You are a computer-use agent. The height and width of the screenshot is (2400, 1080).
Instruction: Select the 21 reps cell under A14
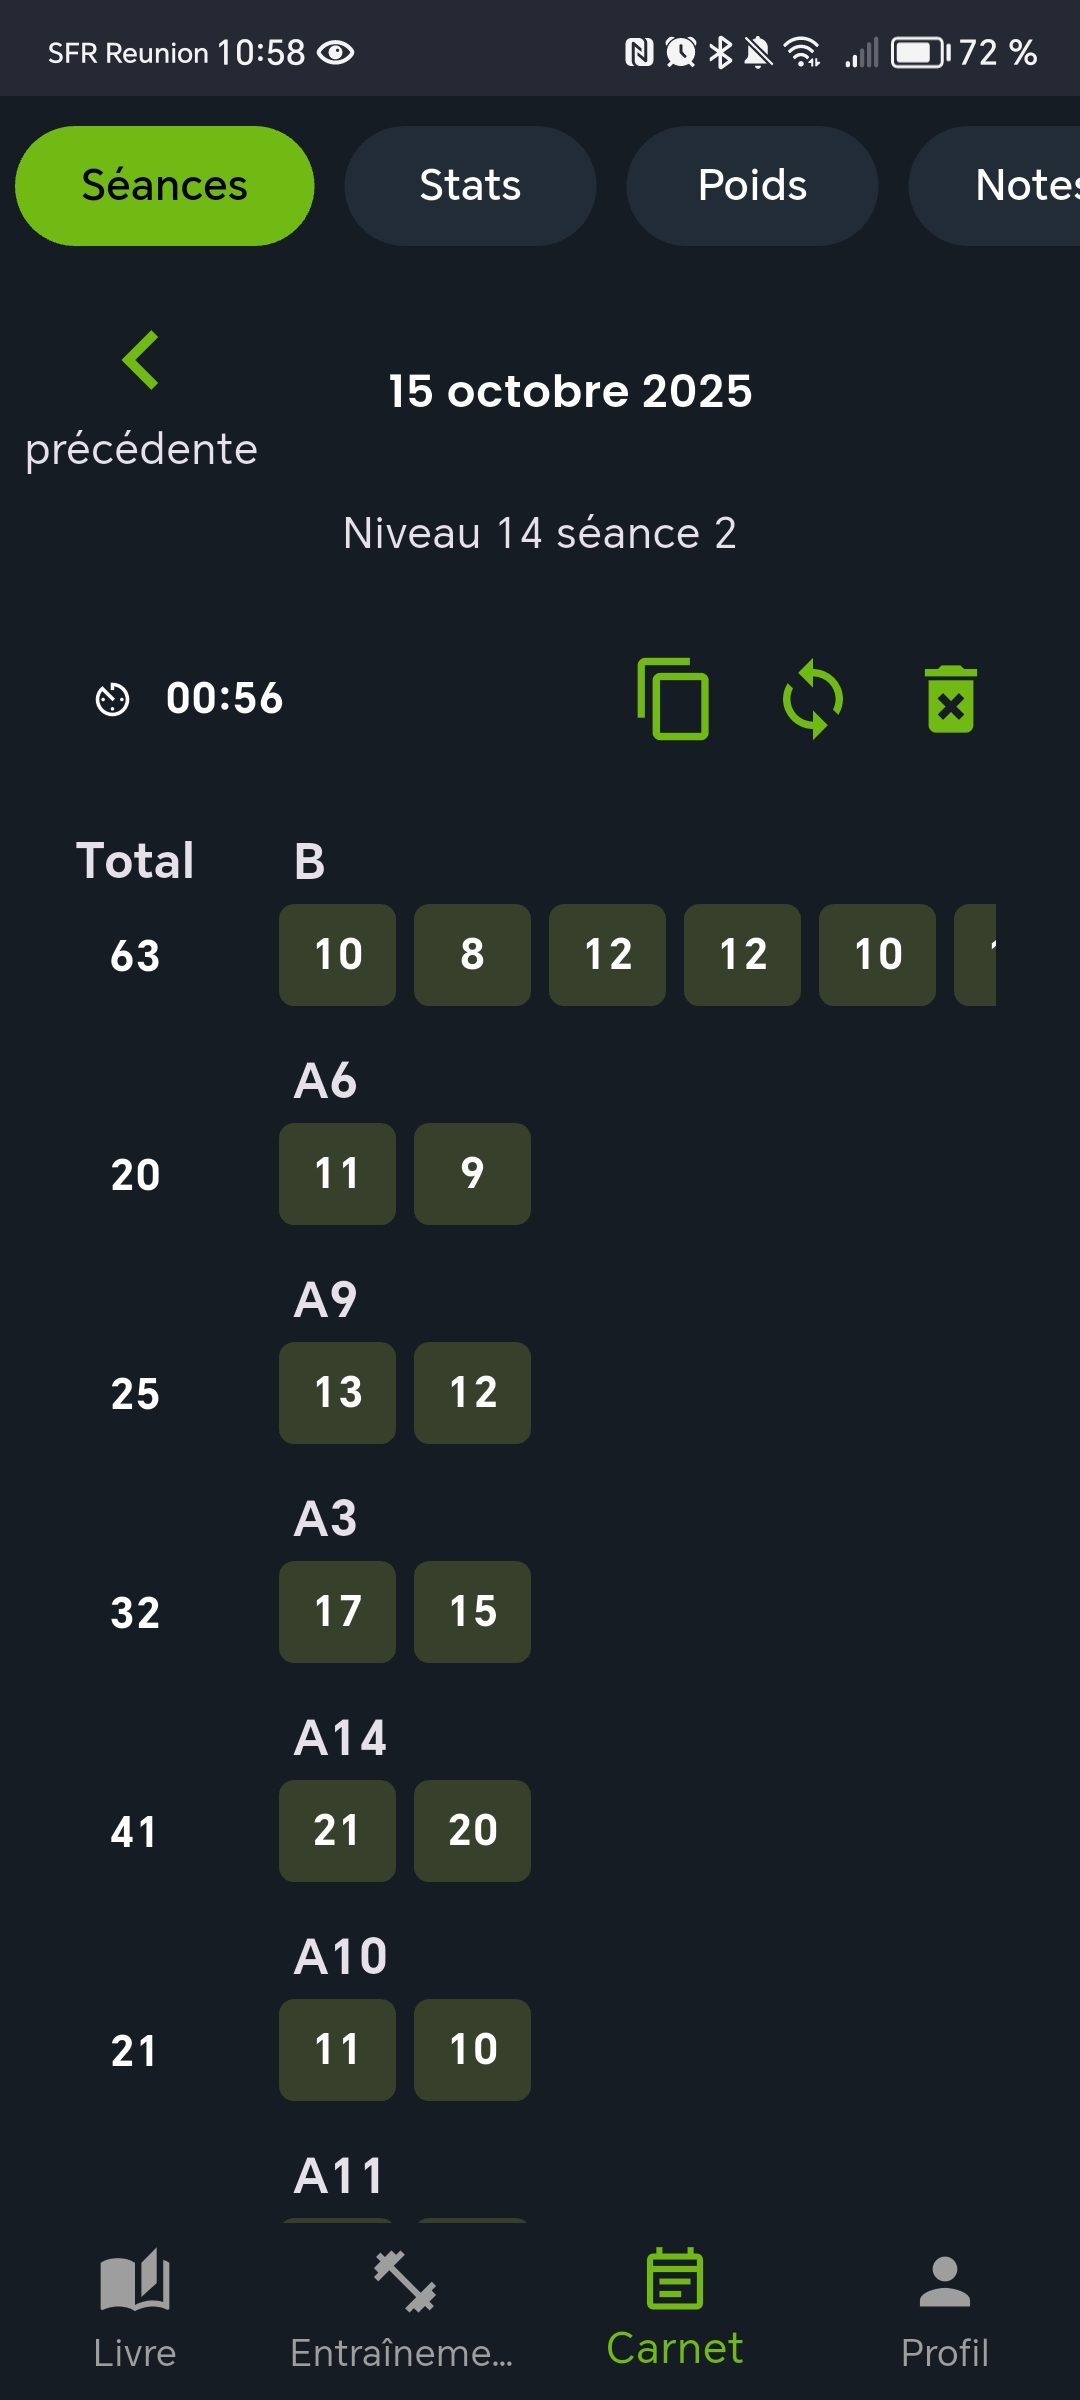pyautogui.click(x=337, y=1831)
